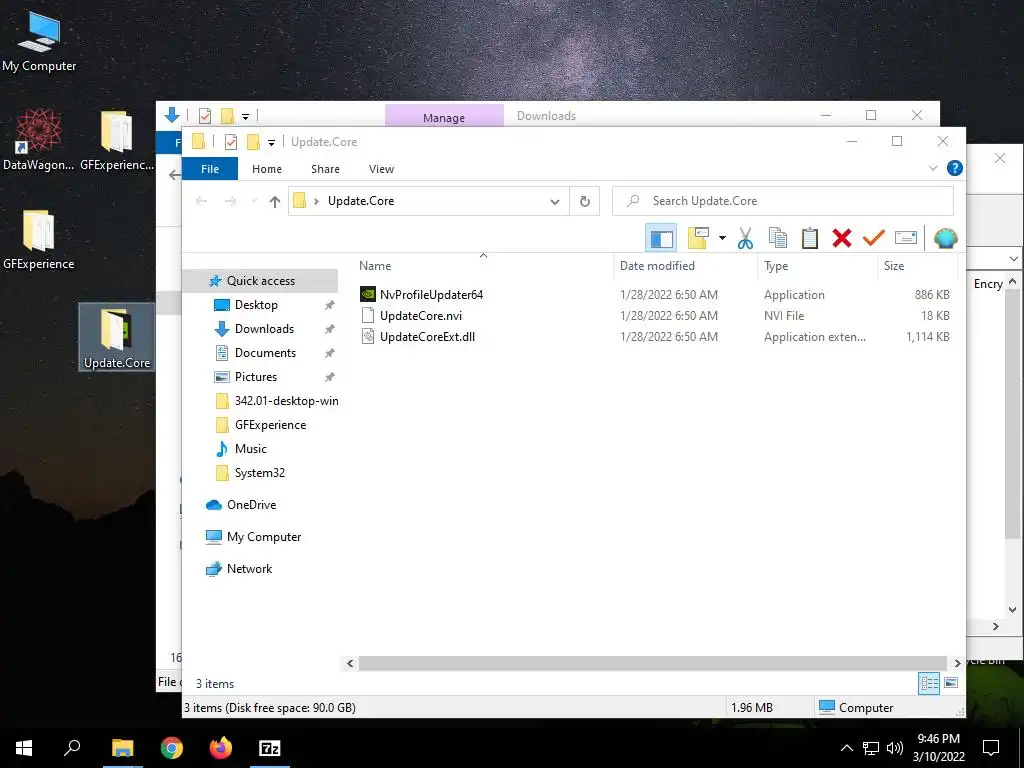This screenshot has width=1024, height=768.
Task: Open Music in navigation pane
Action: point(250,449)
